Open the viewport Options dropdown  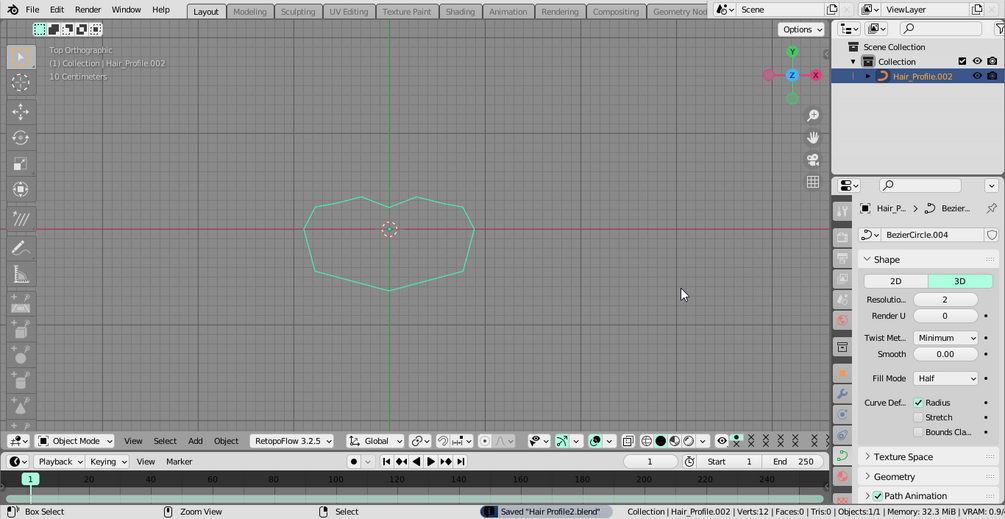coord(801,29)
